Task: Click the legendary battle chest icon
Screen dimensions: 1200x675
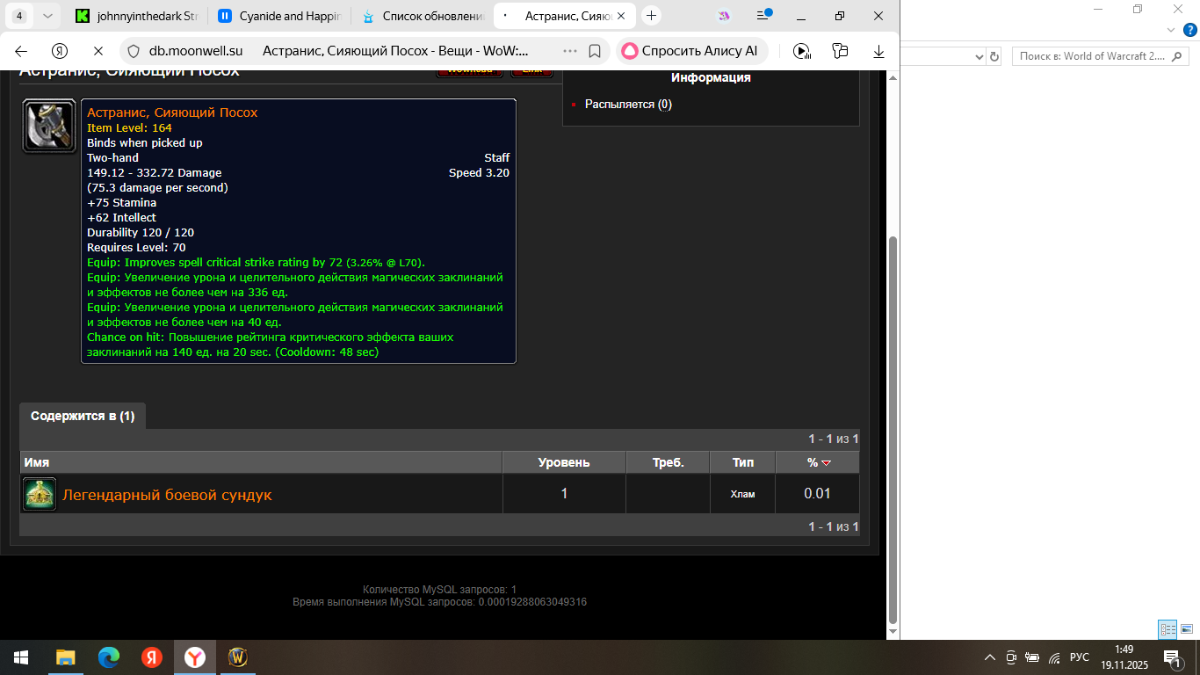Action: coord(39,494)
